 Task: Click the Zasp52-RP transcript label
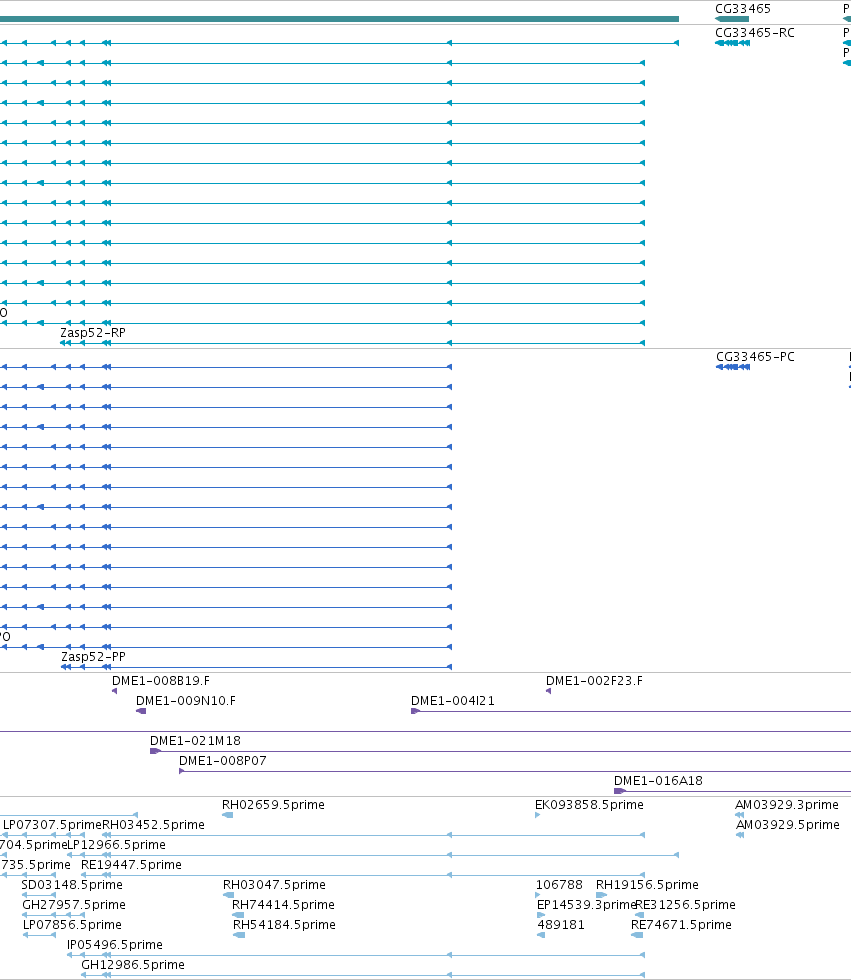(x=93, y=332)
